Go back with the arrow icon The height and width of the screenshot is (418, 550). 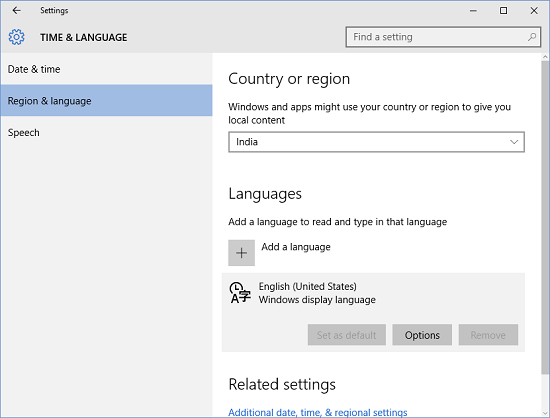(16, 11)
